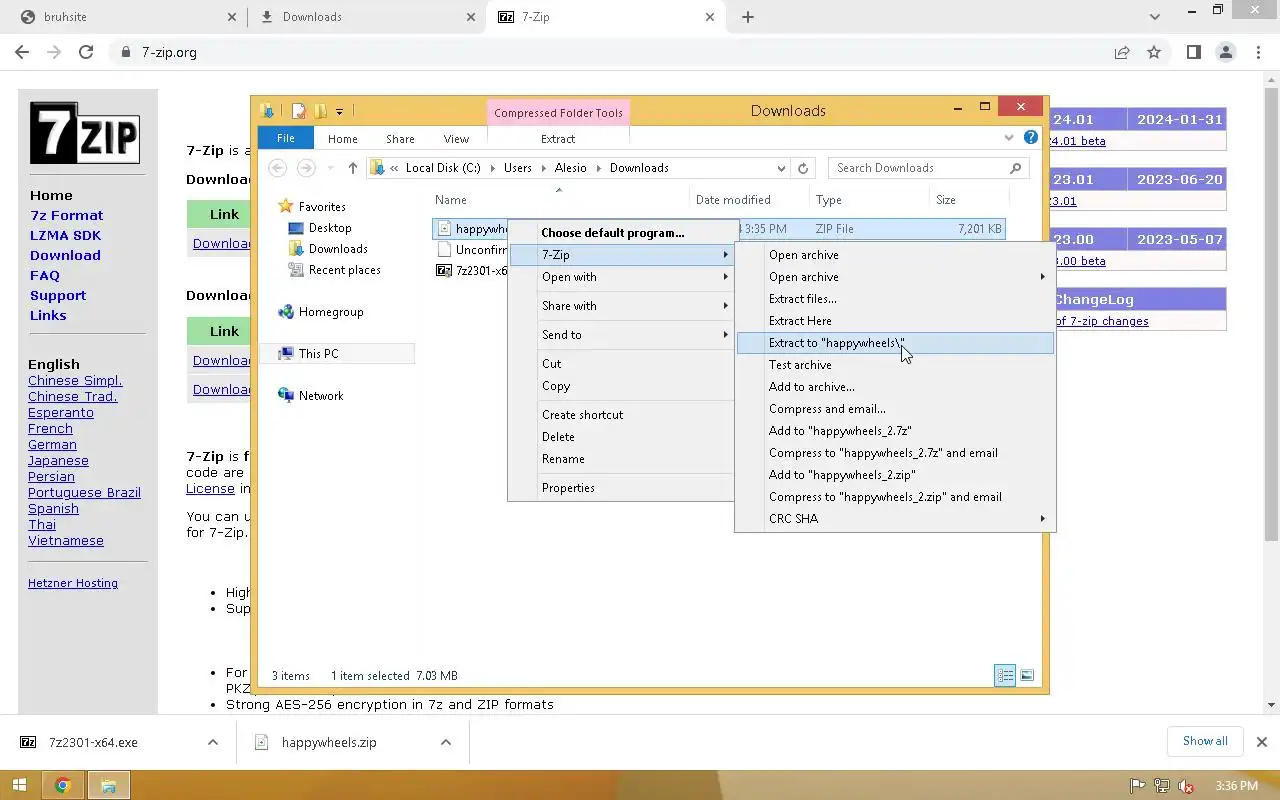Click the volume icon in system tray
This screenshot has width=1280, height=800.
point(1186,786)
